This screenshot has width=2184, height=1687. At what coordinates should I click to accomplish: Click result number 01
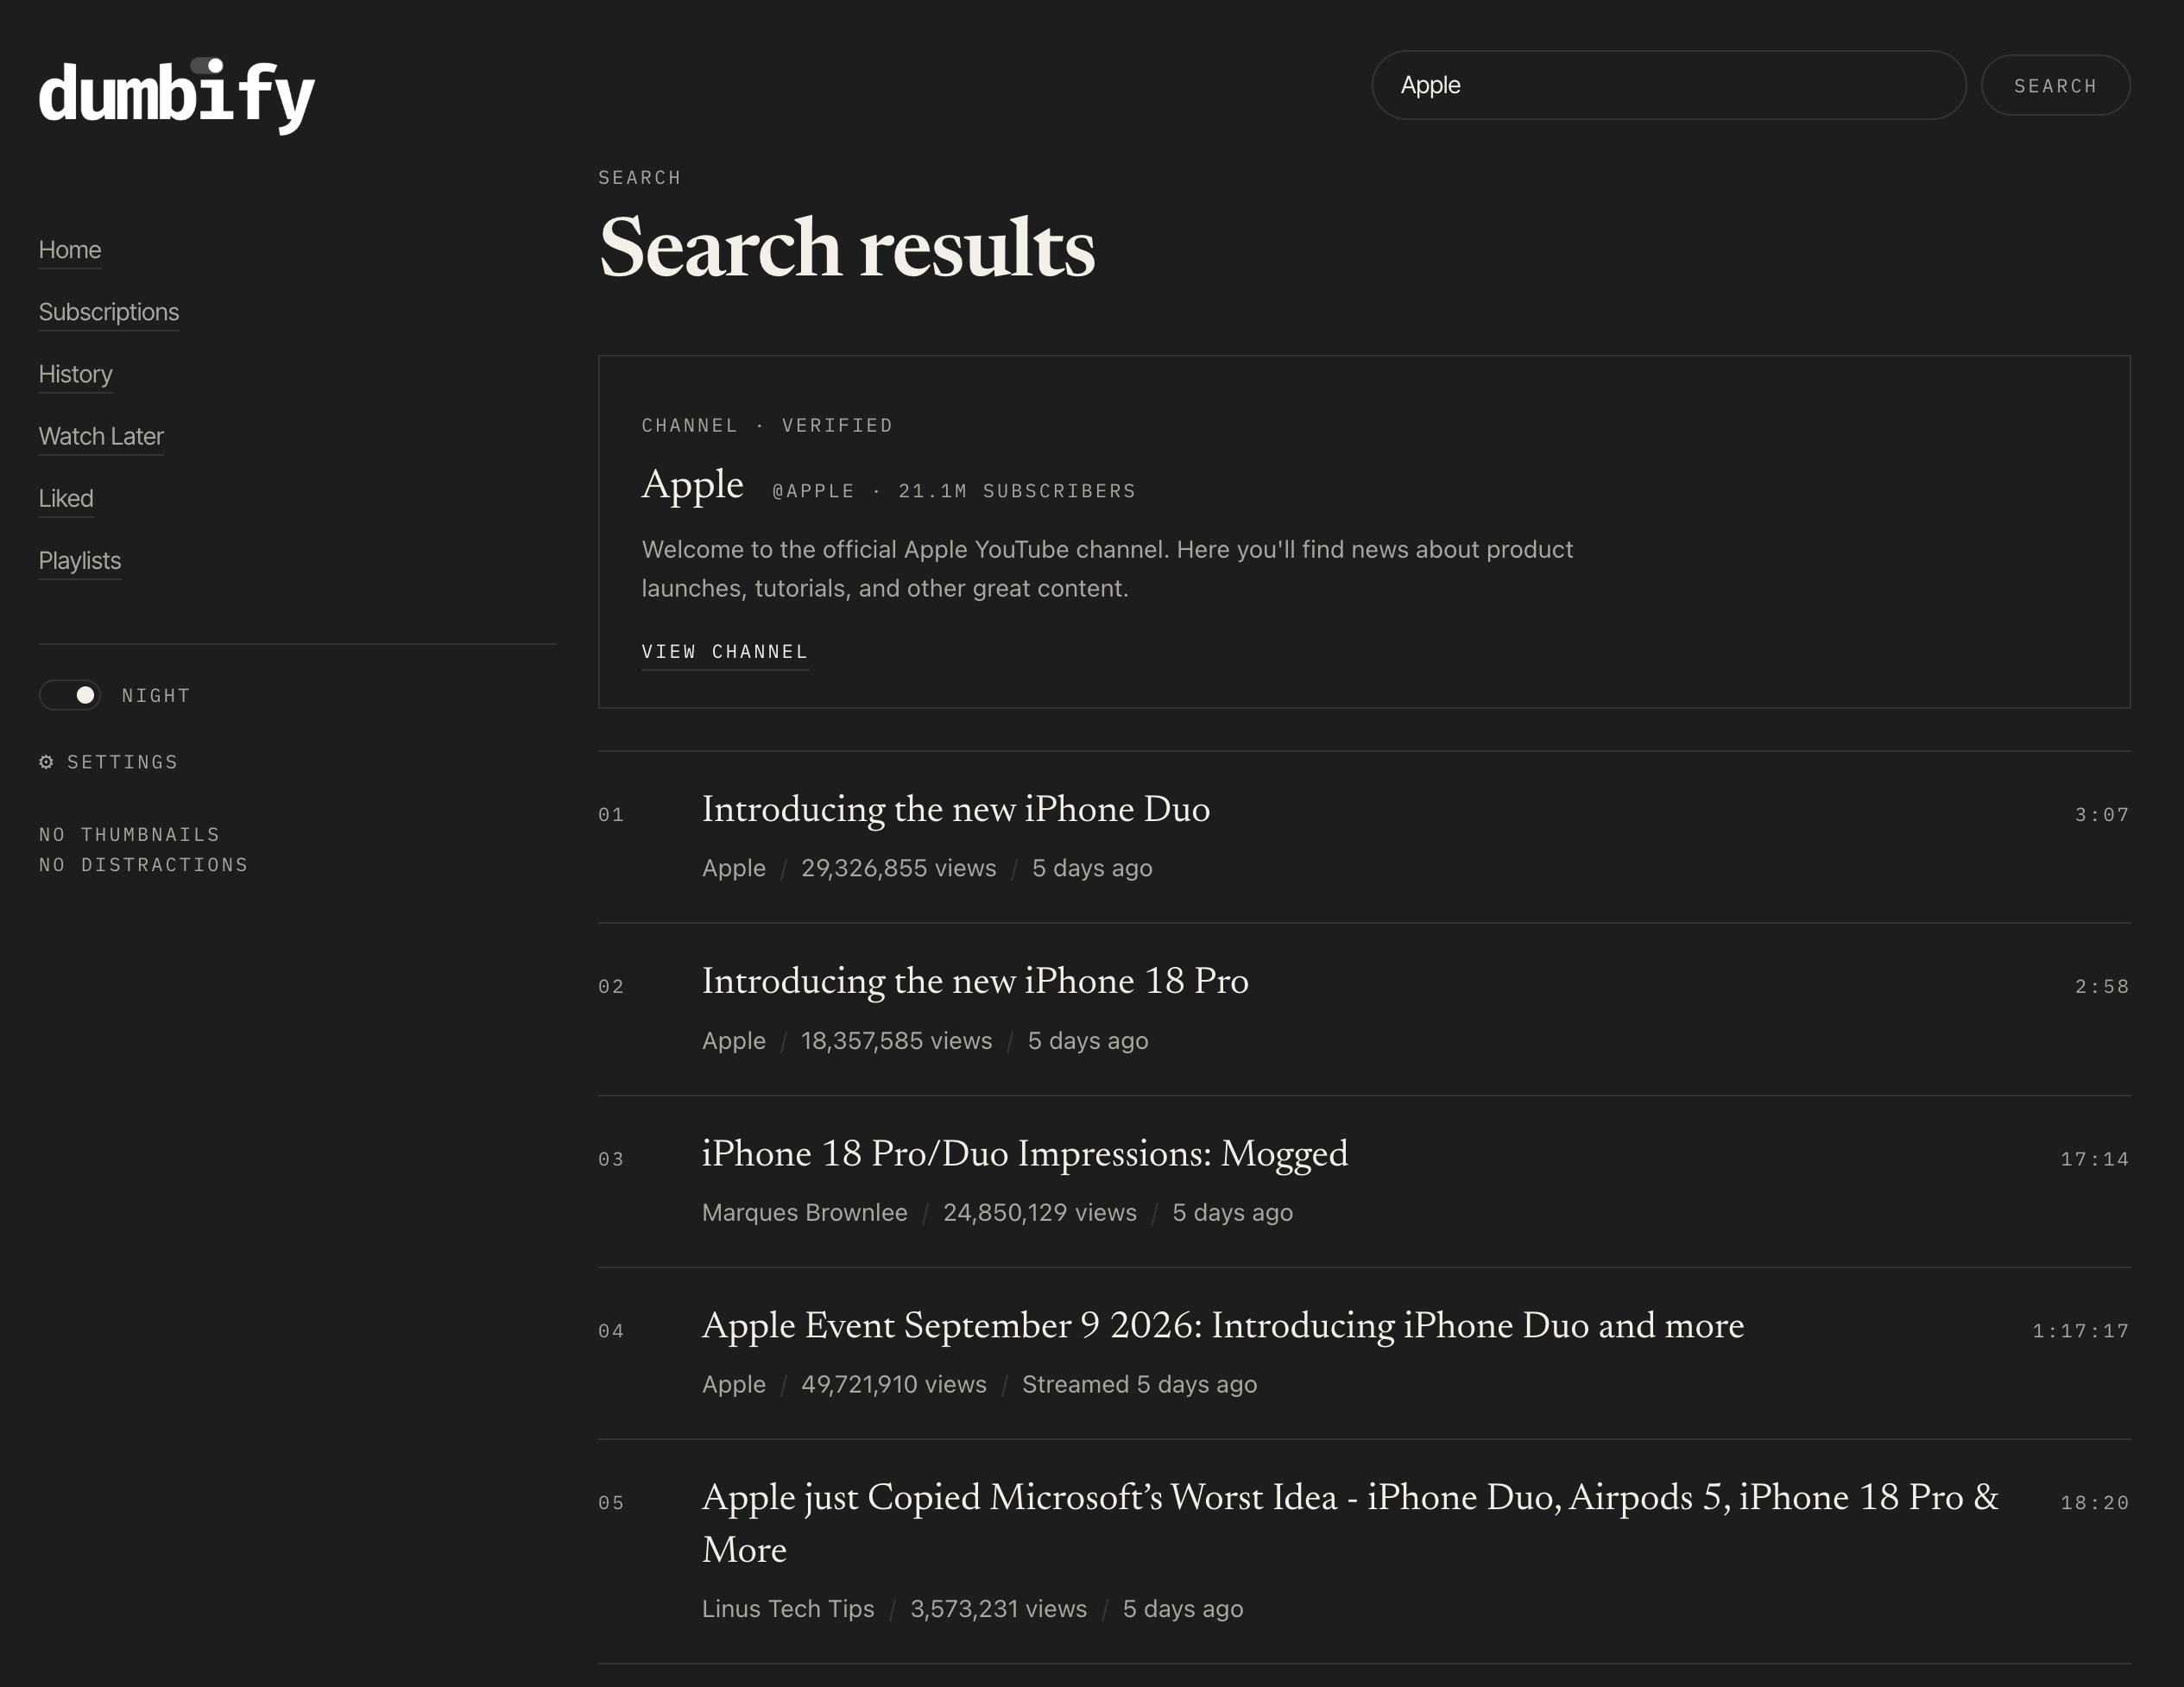pos(611,815)
